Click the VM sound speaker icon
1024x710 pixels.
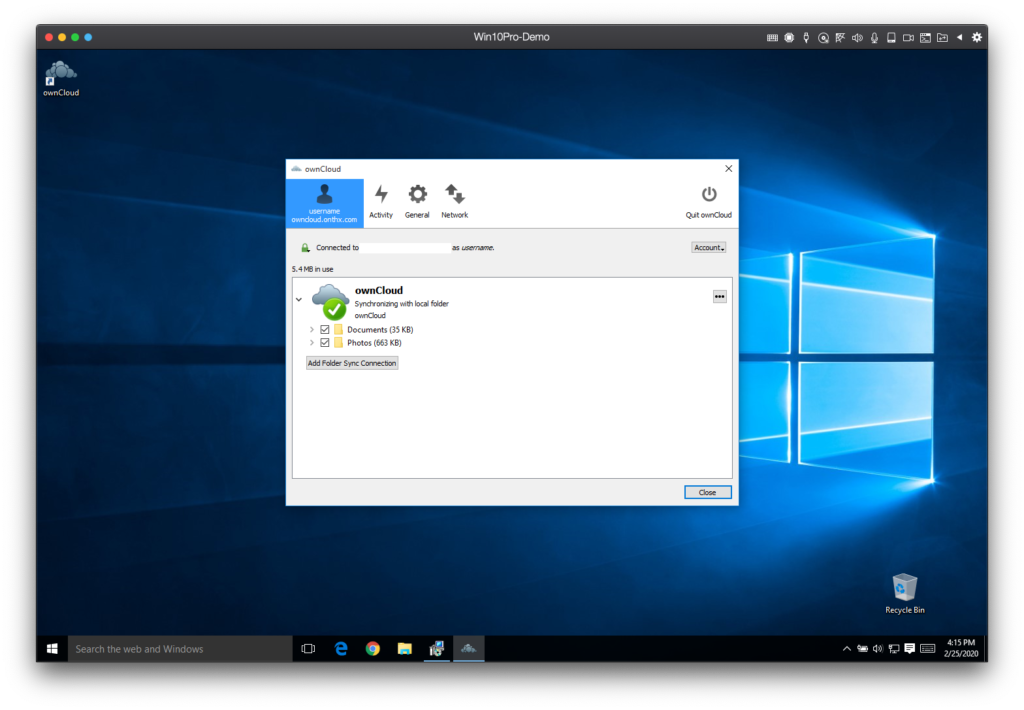[x=857, y=38]
